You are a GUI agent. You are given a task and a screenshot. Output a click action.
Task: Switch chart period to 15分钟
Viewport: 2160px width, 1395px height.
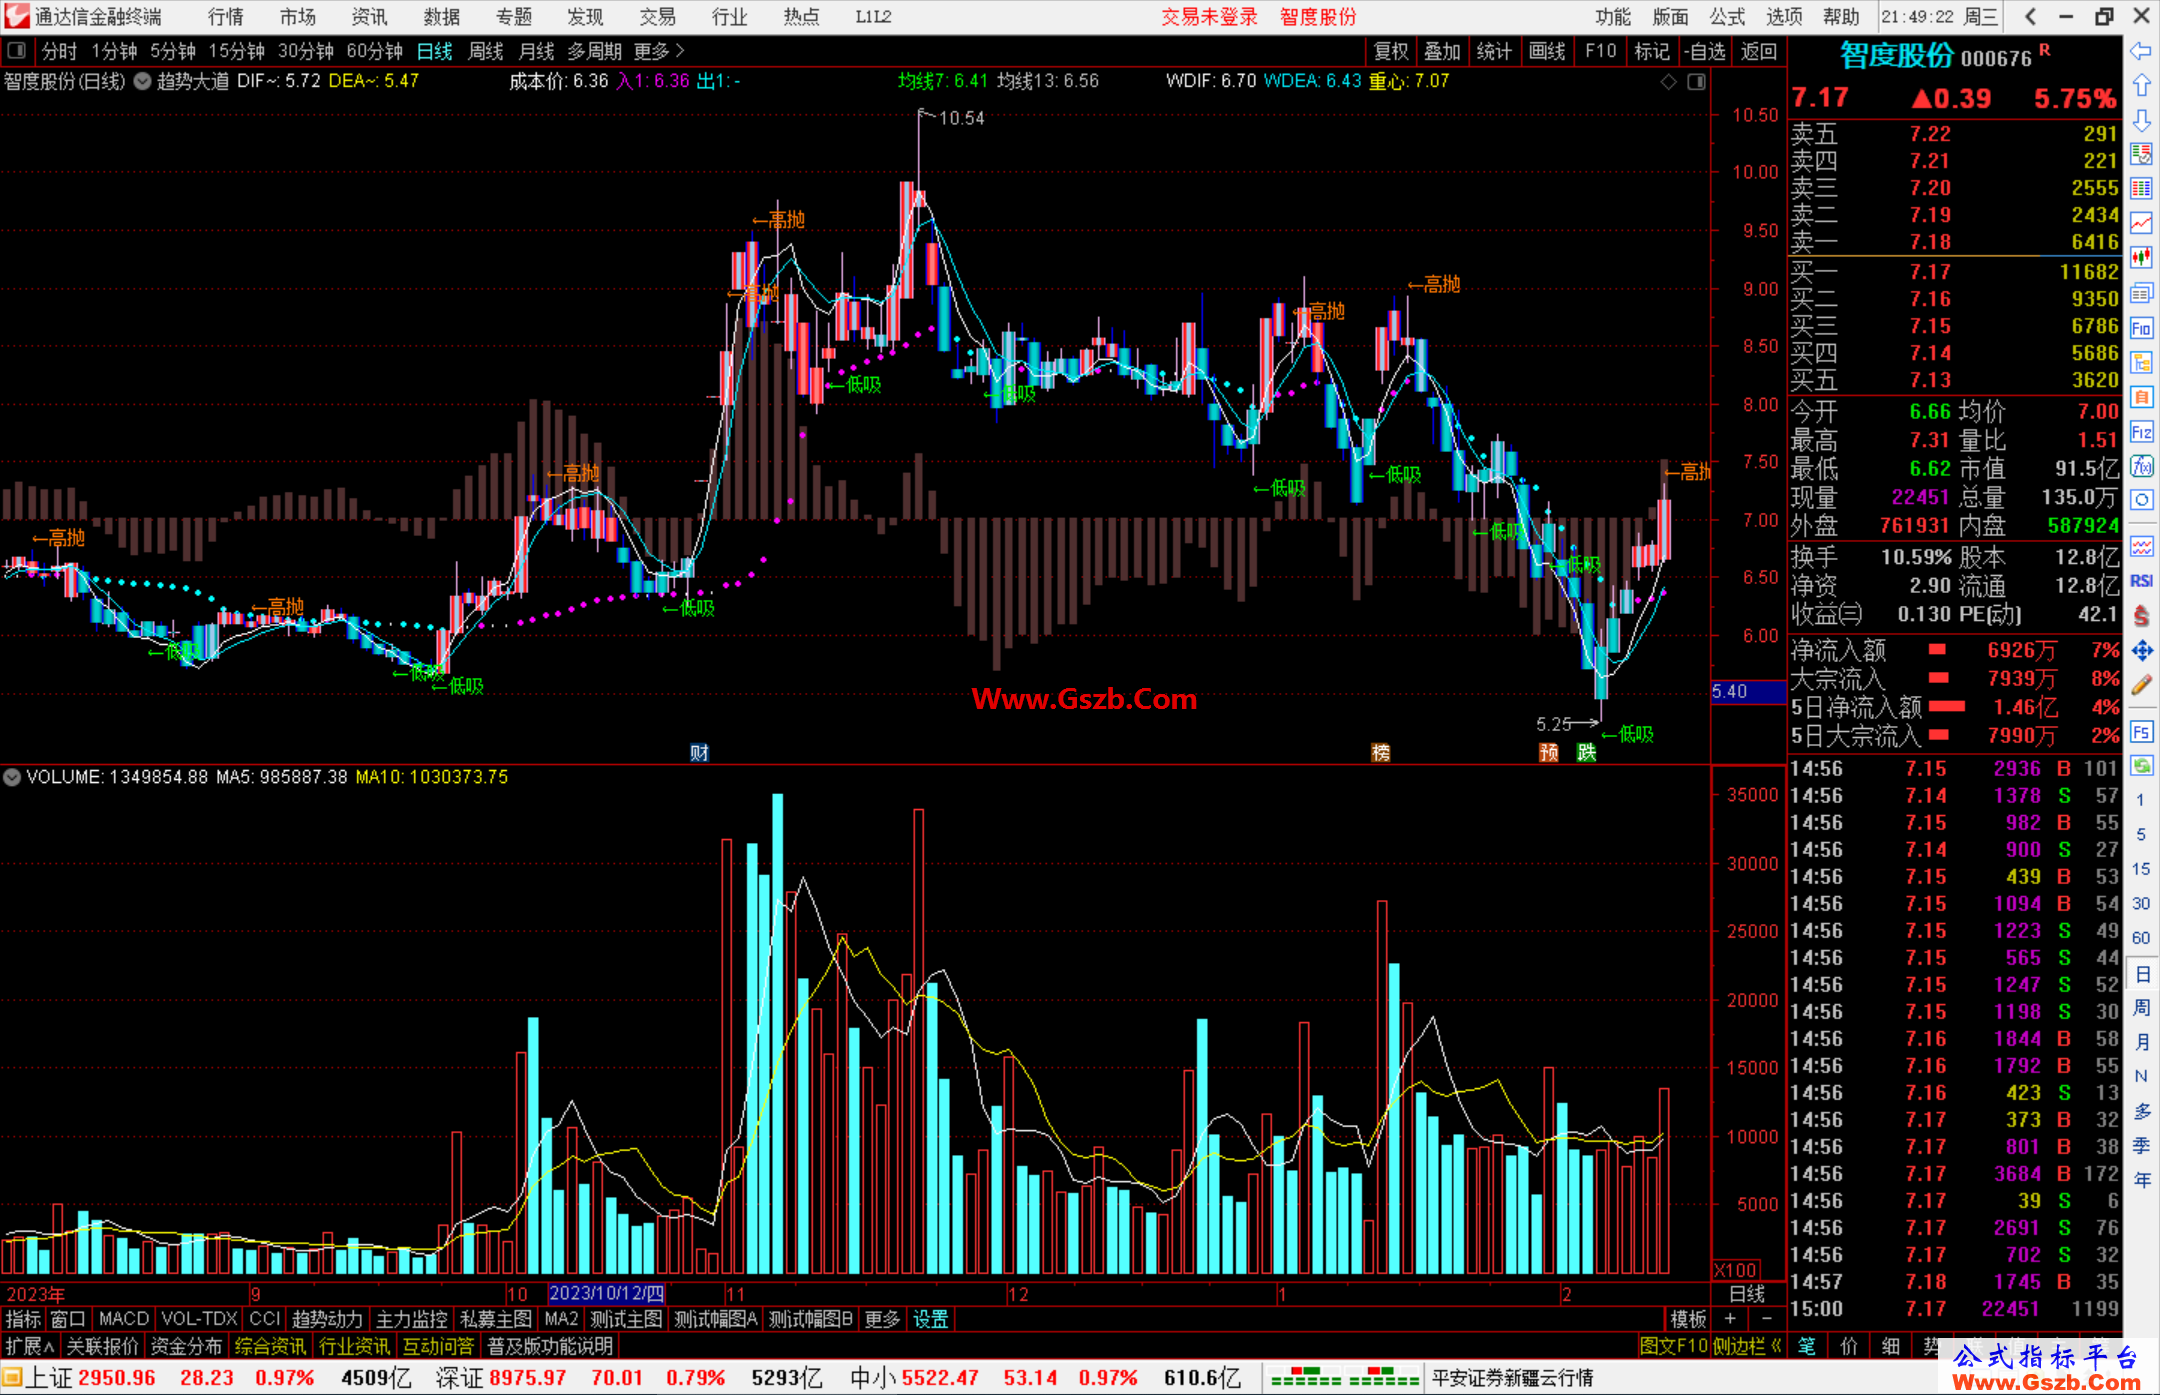[237, 51]
